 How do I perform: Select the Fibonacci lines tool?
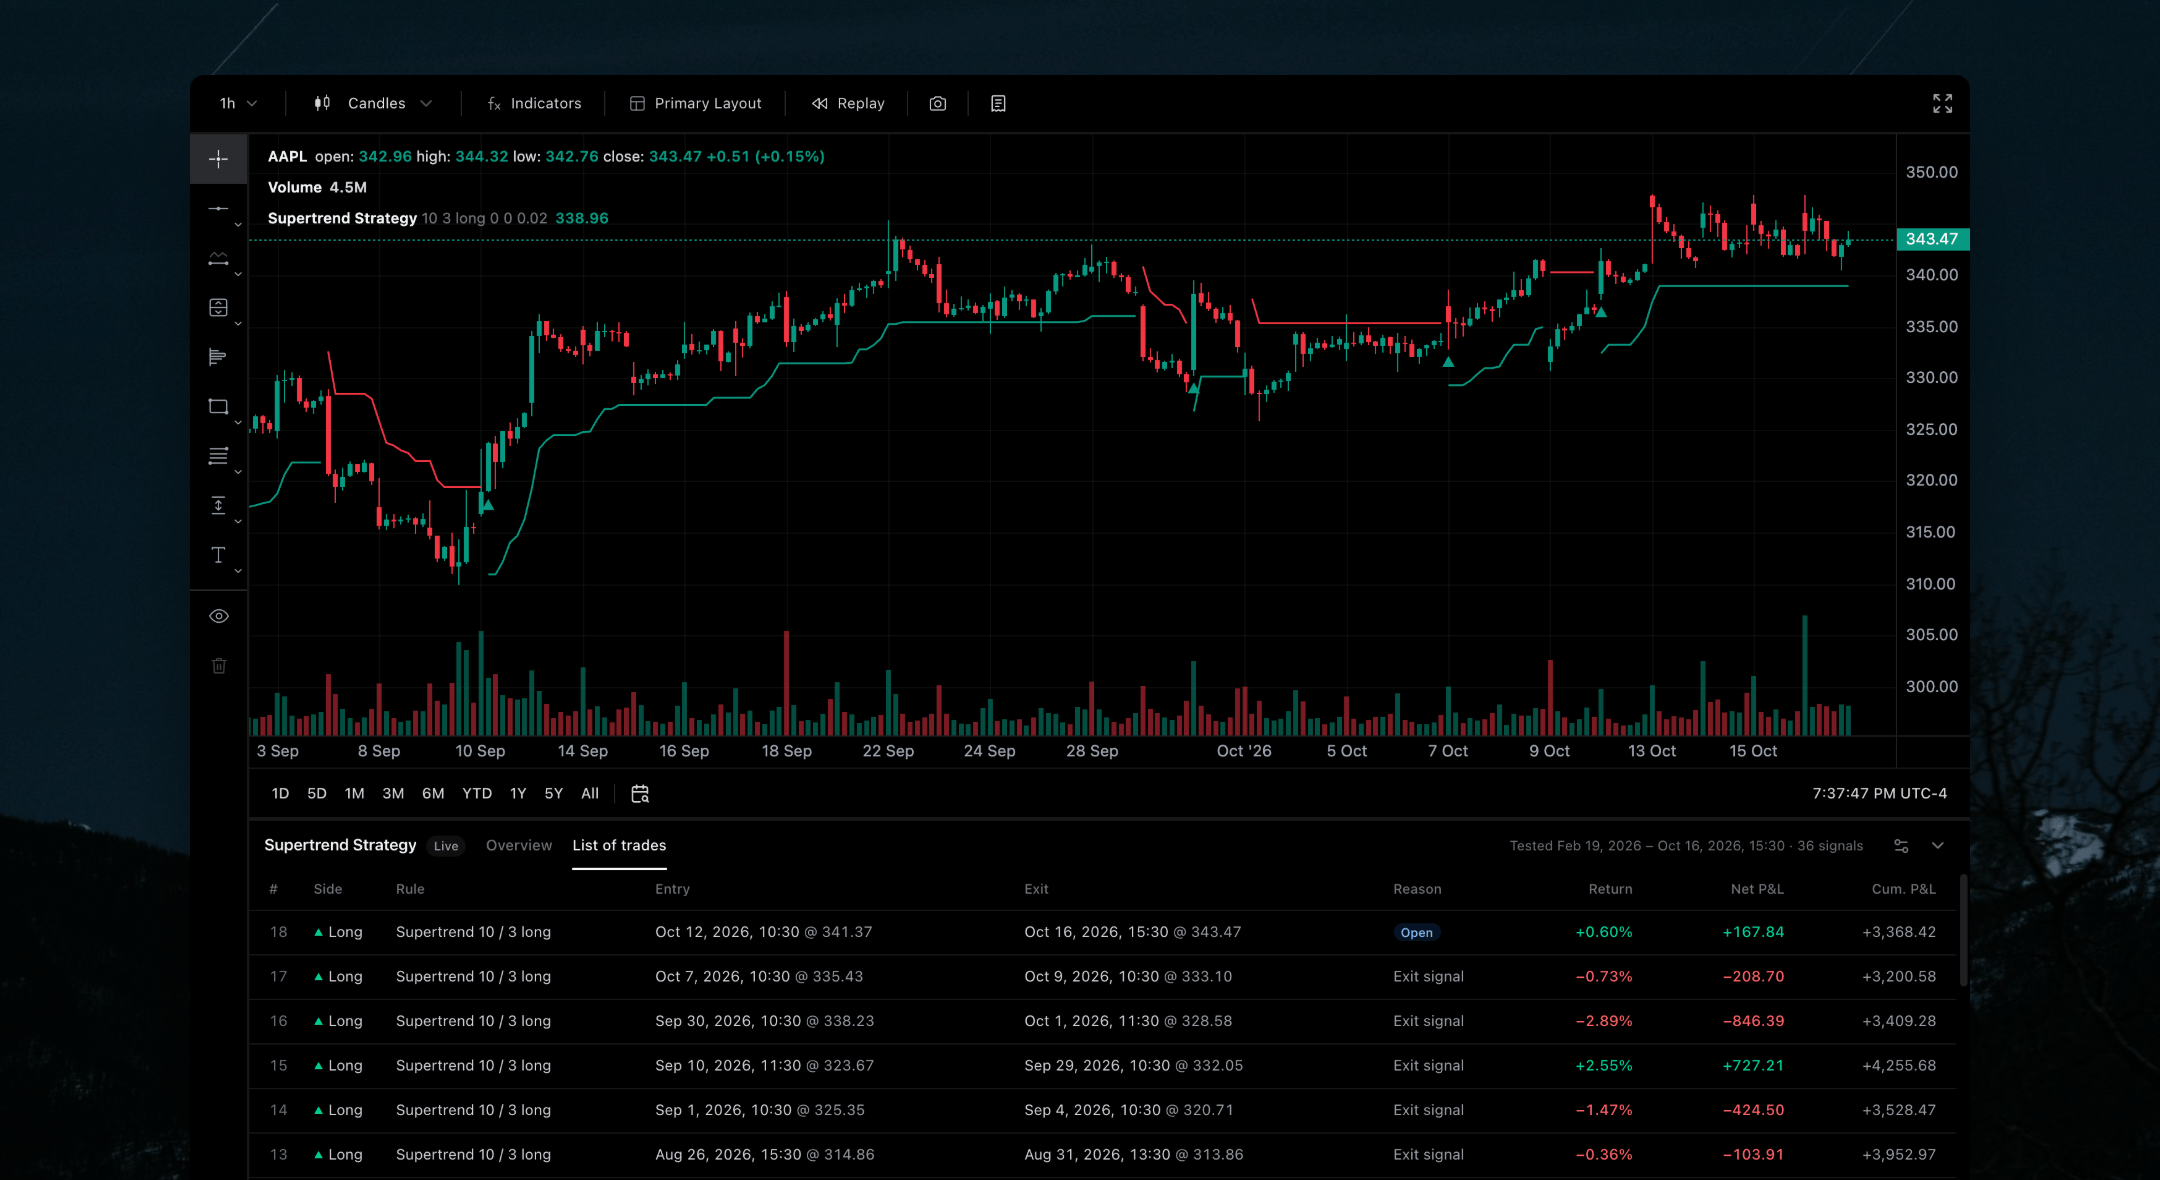(218, 456)
